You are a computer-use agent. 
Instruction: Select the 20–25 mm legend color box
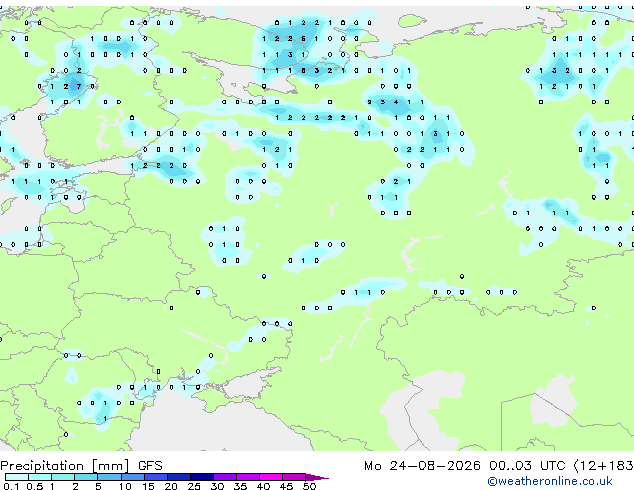tap(179, 477)
